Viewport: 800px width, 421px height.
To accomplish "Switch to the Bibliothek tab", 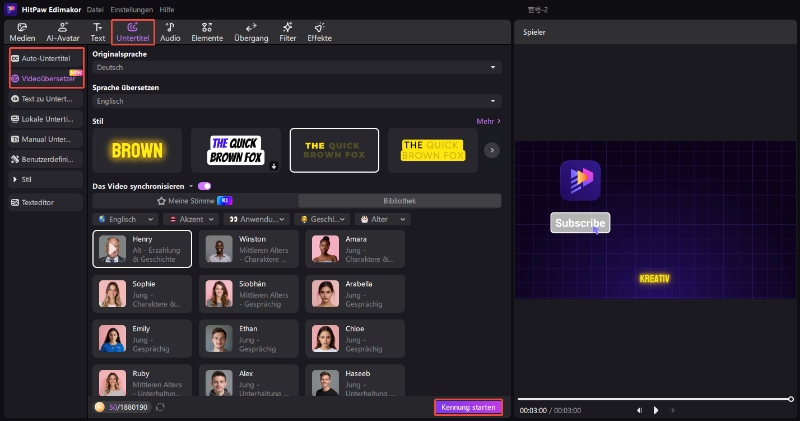I will 398,201.
